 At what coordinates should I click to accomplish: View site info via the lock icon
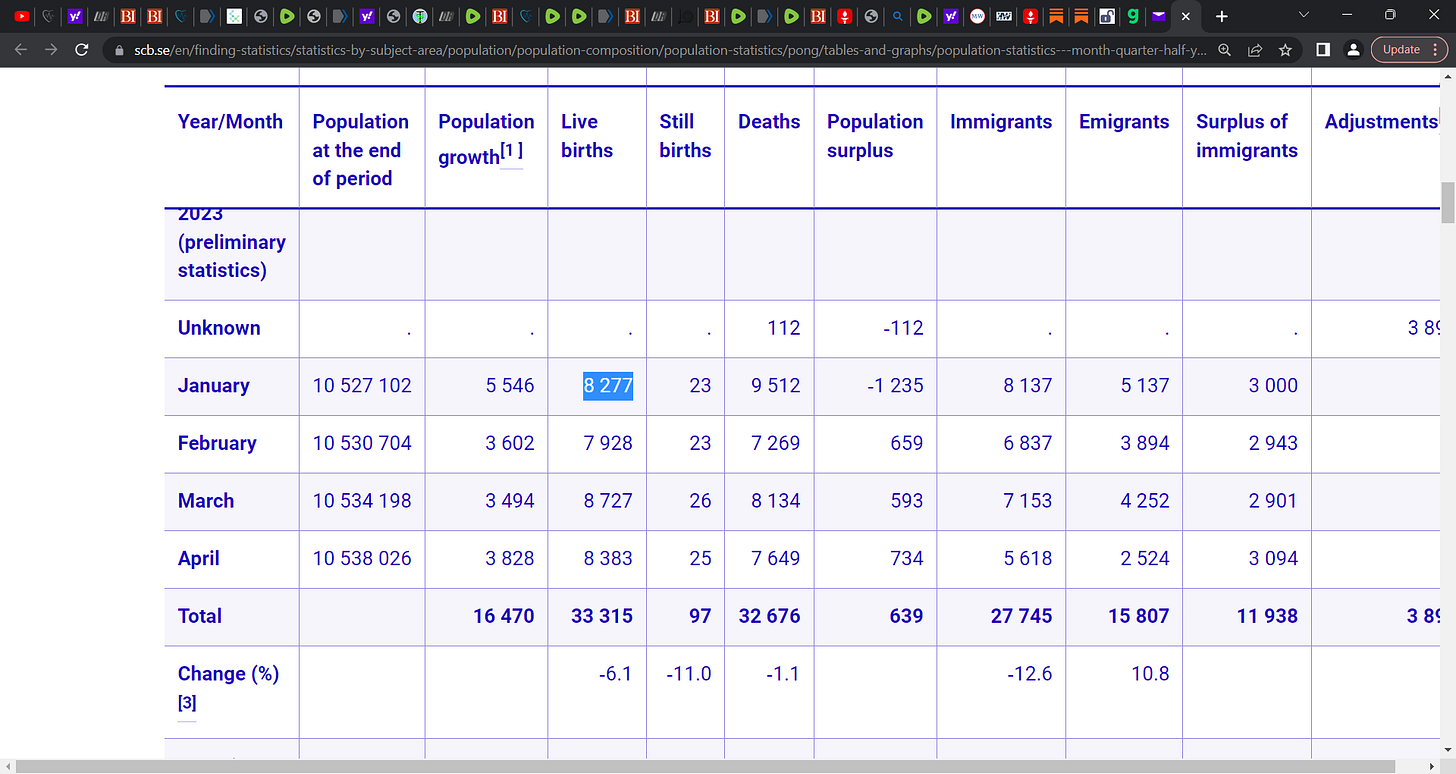[120, 49]
